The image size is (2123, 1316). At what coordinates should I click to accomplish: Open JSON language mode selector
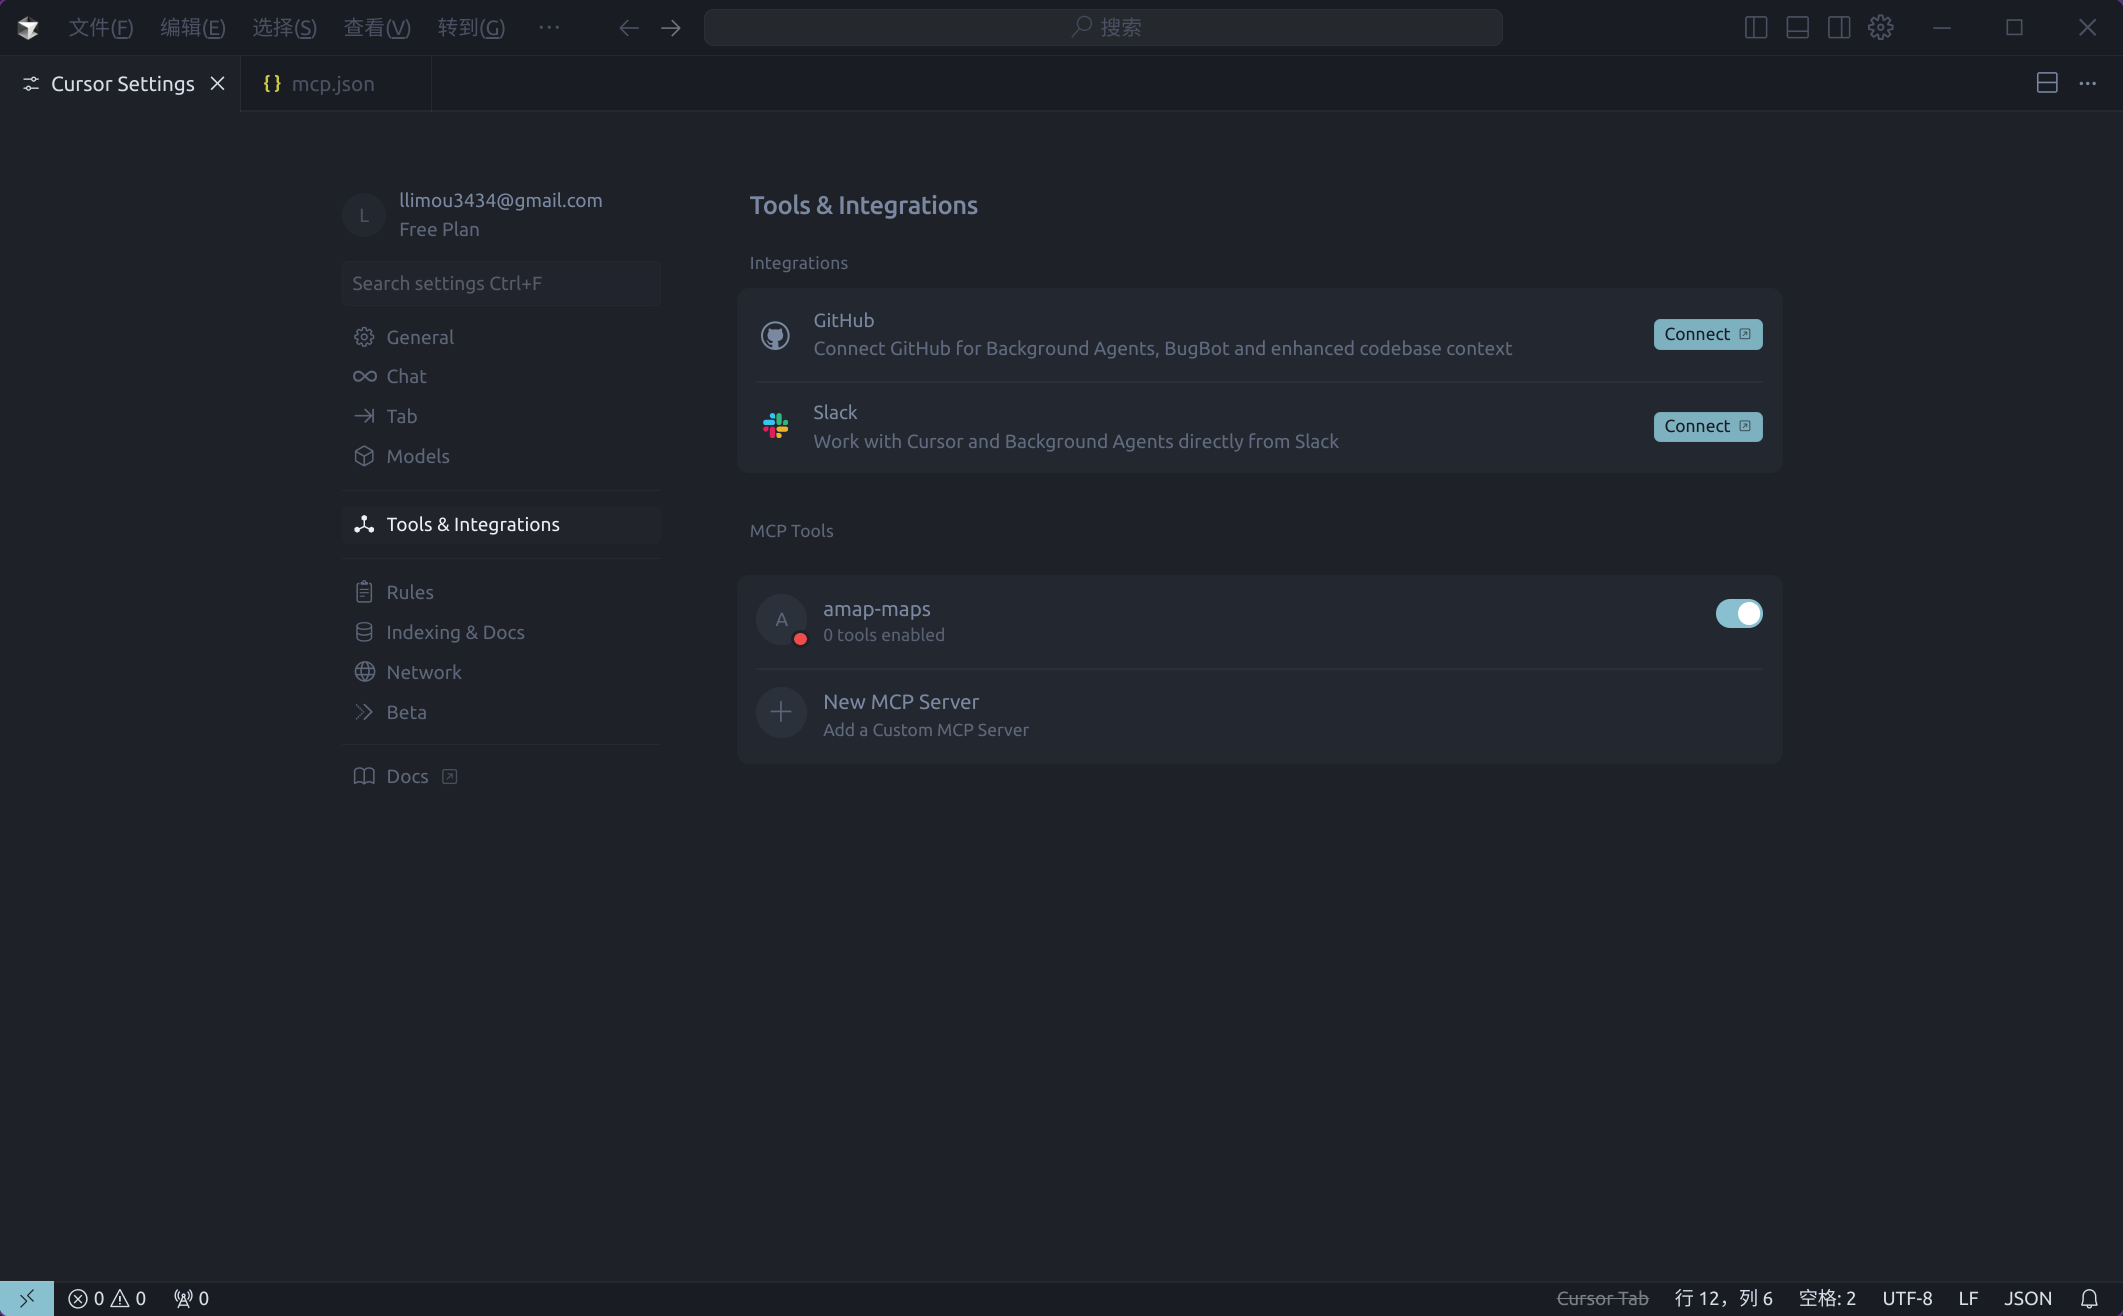pos(2027,1298)
